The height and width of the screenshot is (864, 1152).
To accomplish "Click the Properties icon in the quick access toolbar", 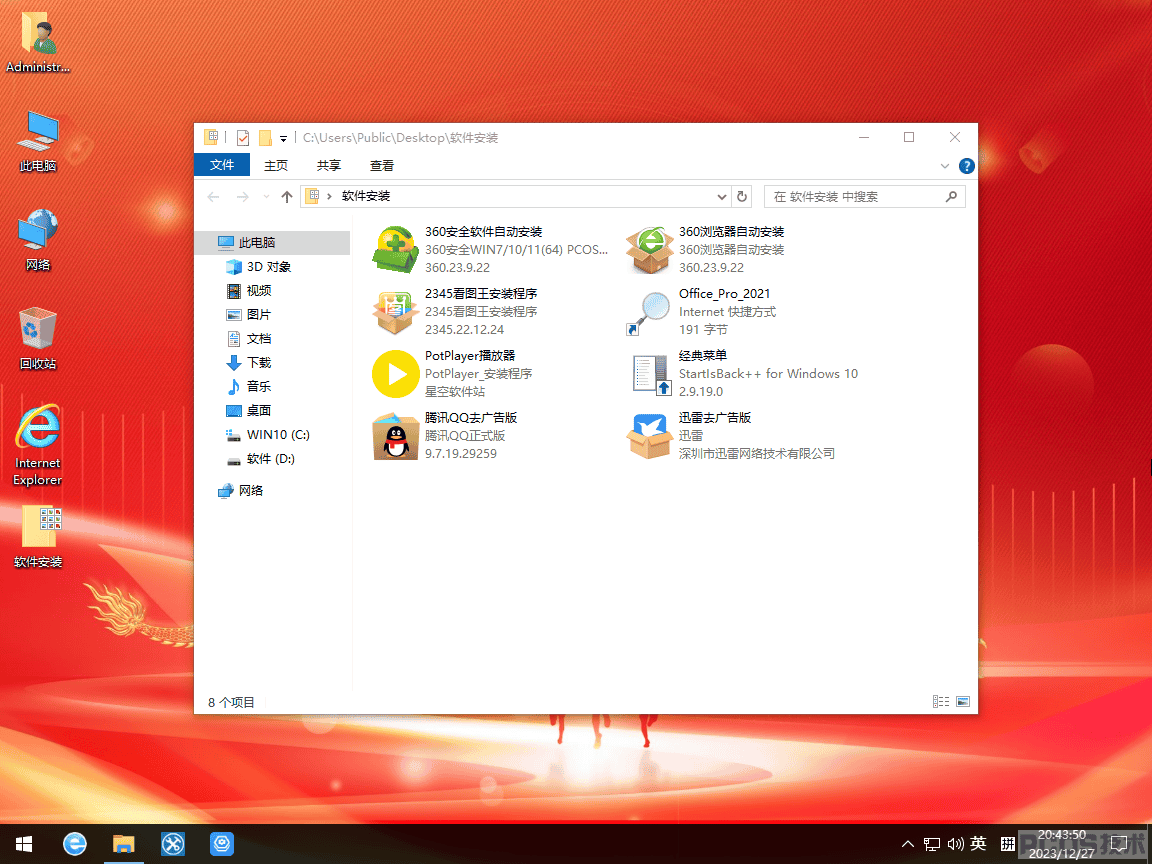I will coord(243,137).
